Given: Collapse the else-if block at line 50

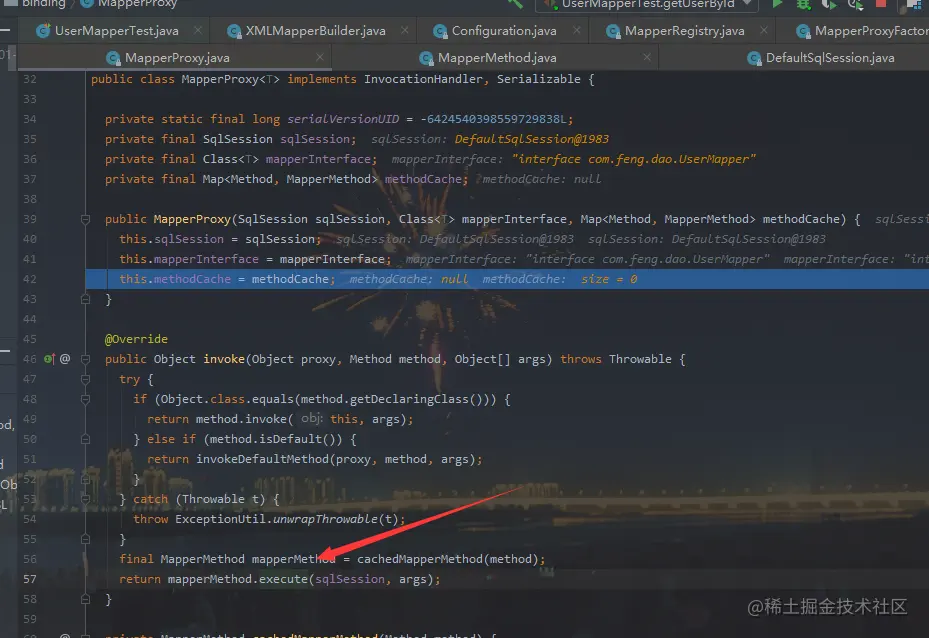Looking at the screenshot, I should 85,440.
